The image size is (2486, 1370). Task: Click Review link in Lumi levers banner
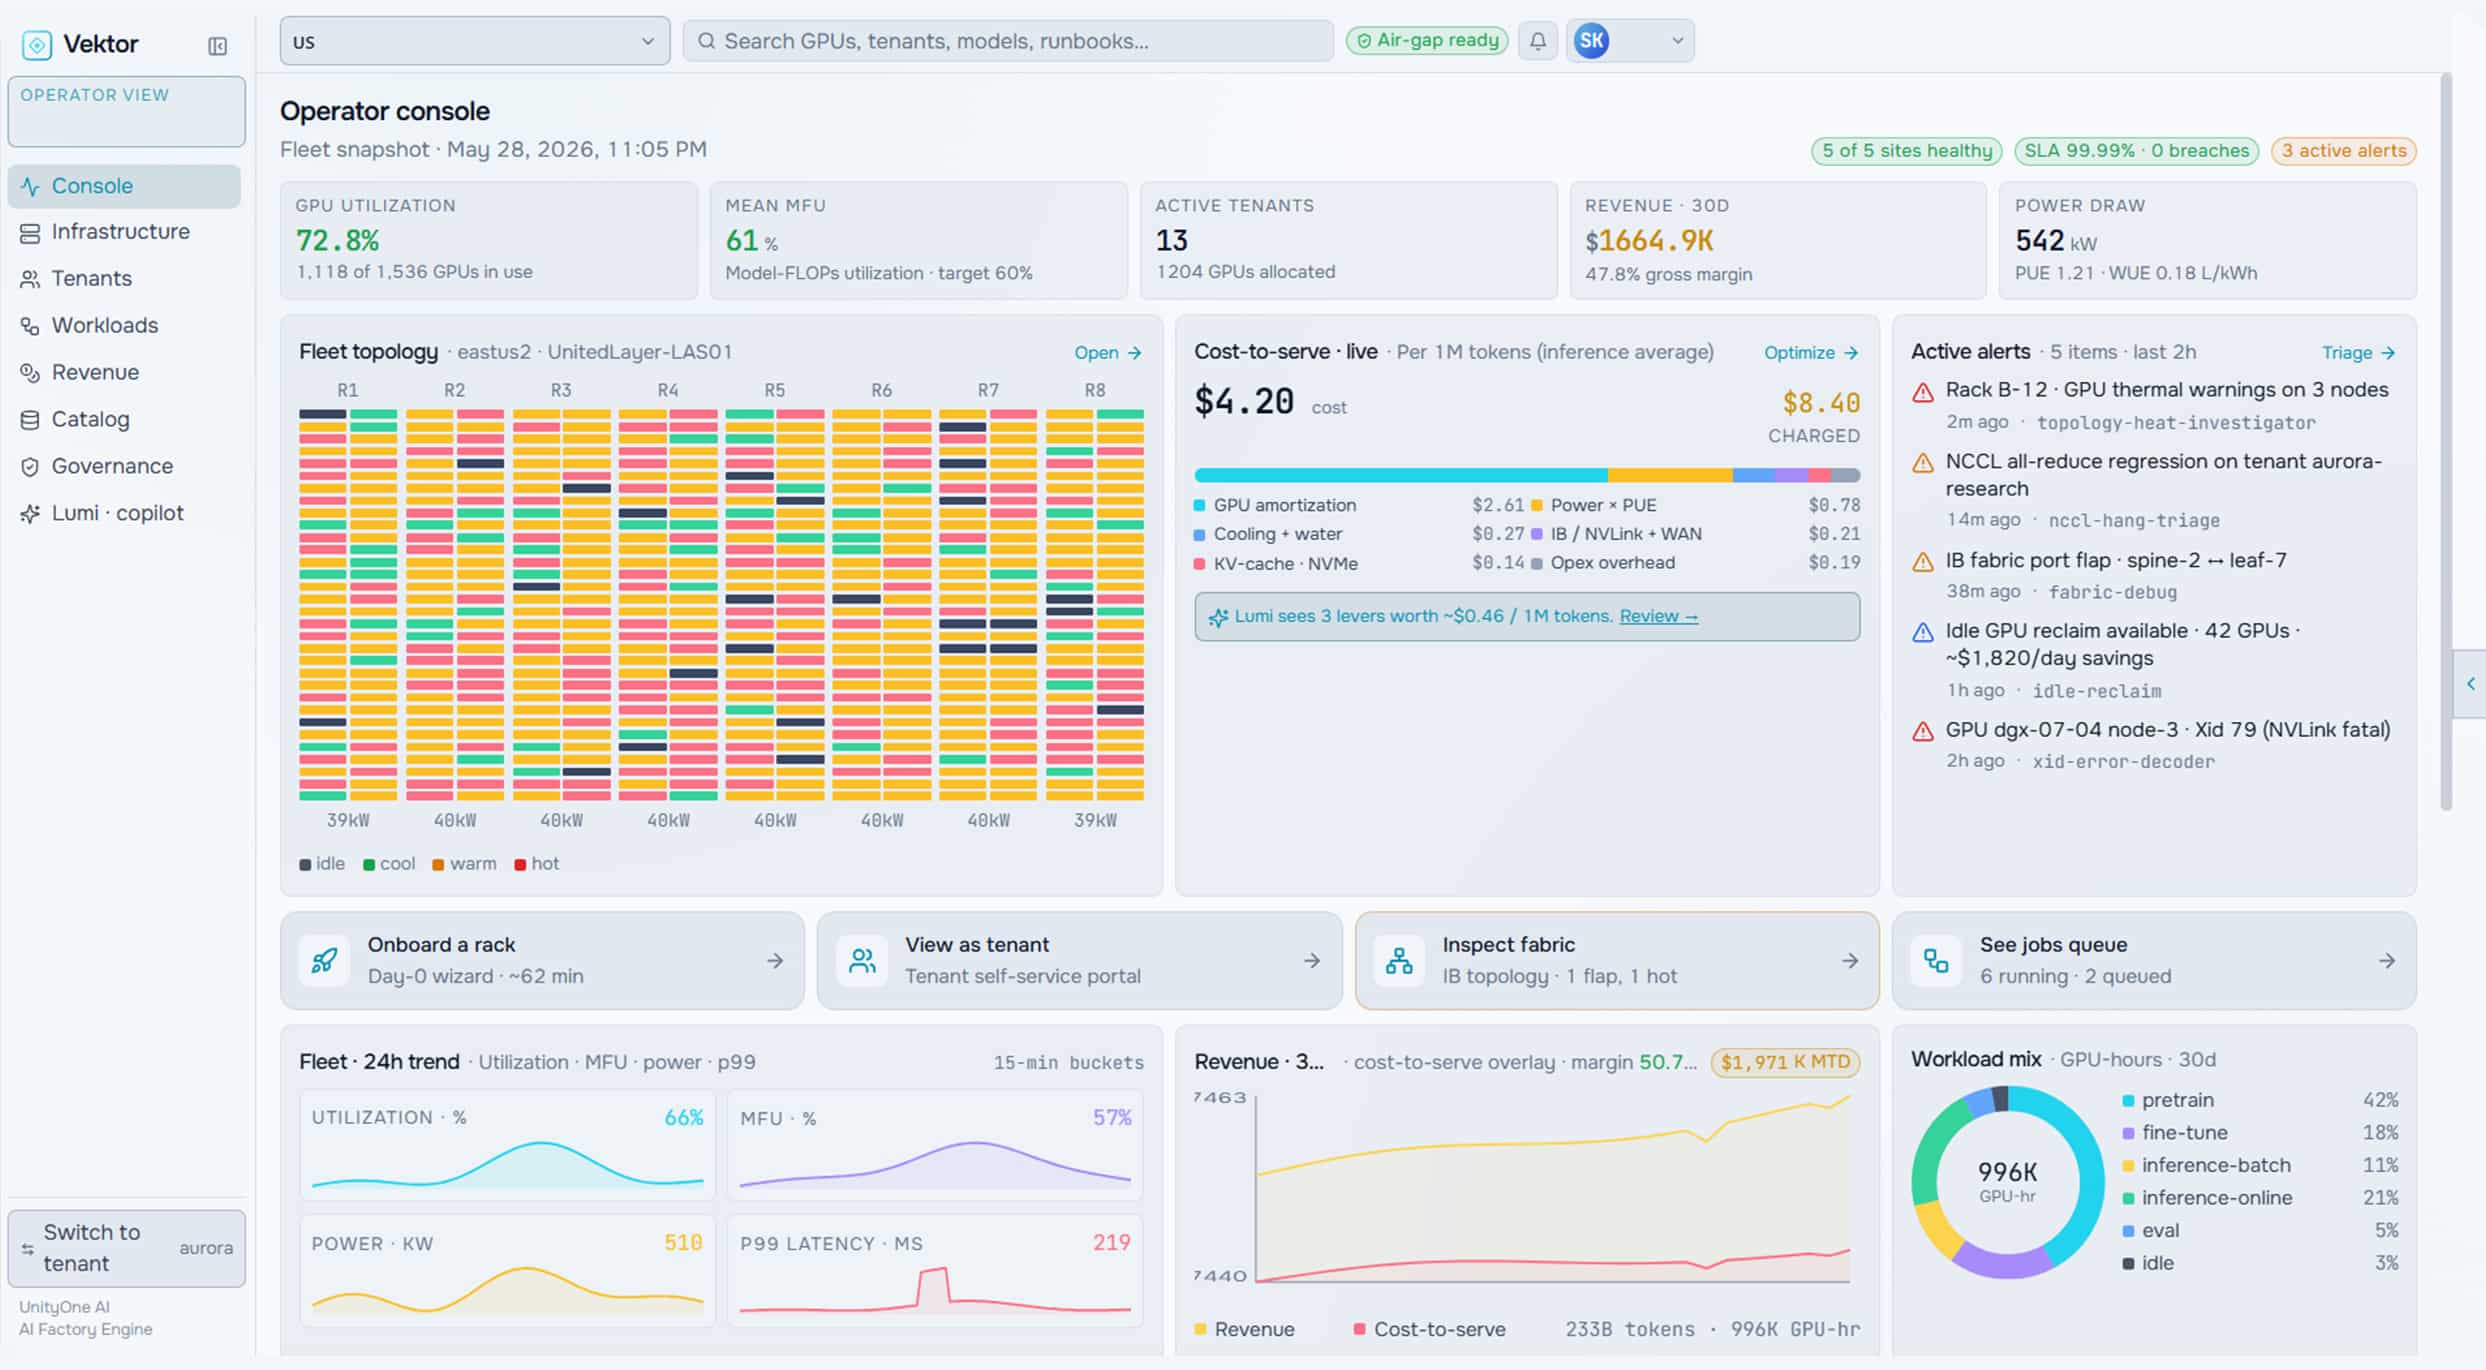pos(1658,616)
